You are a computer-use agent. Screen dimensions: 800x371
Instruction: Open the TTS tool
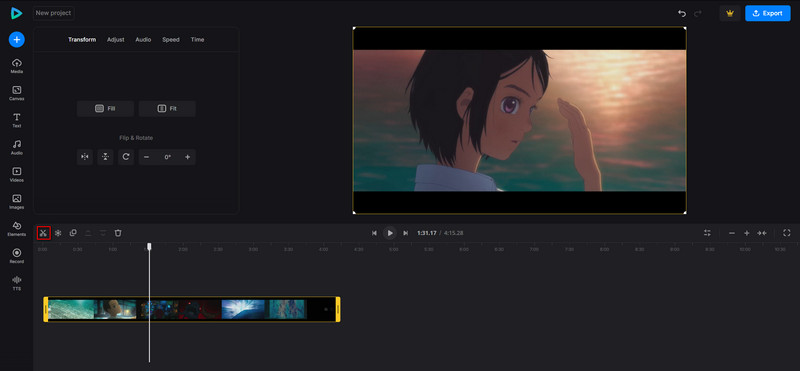pyautogui.click(x=17, y=283)
